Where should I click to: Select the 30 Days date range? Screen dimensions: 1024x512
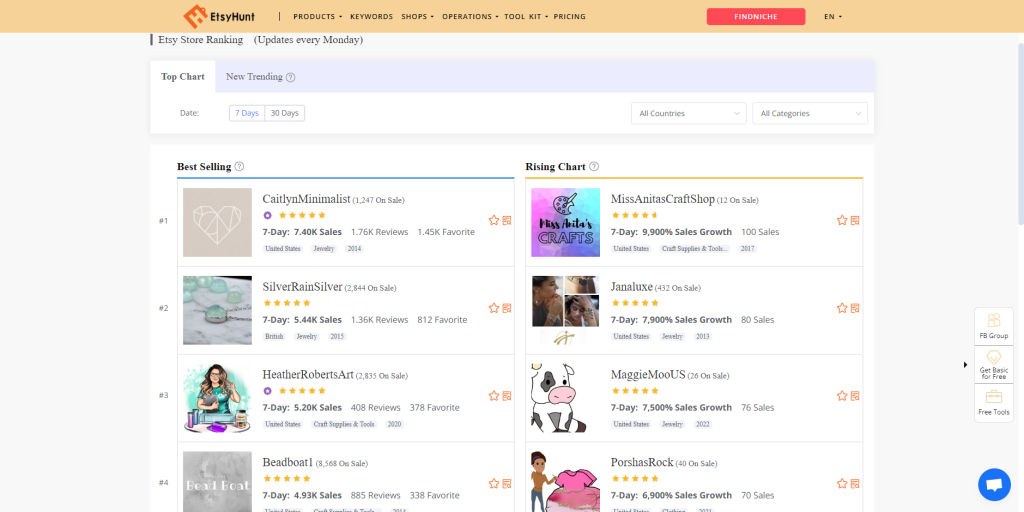pyautogui.click(x=285, y=113)
